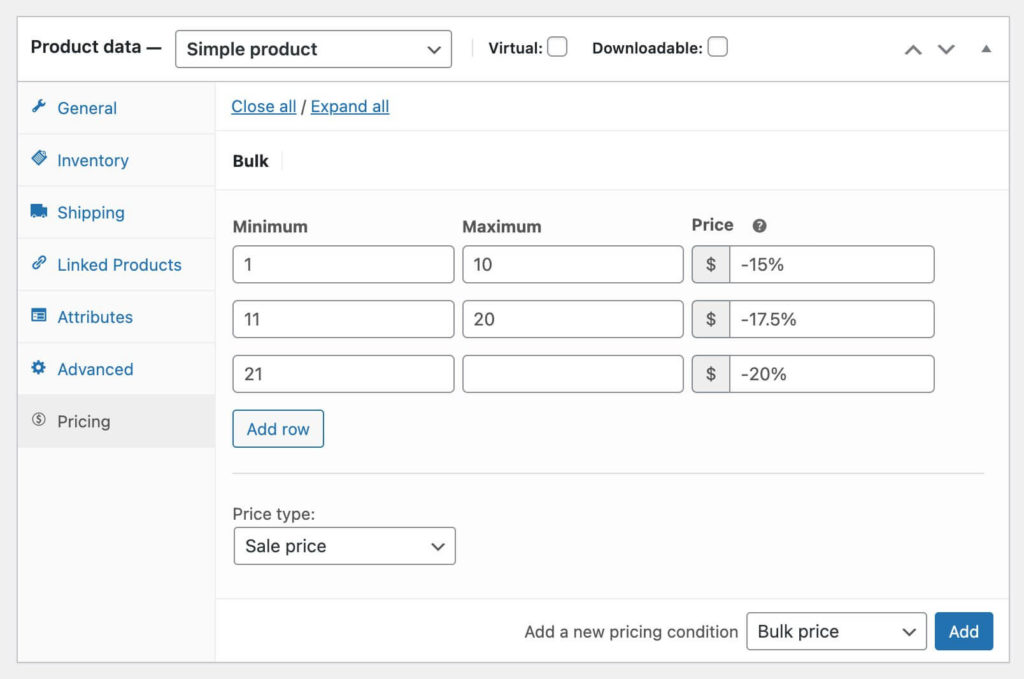The height and width of the screenshot is (679, 1024).
Task: Click the 'Price type:' label
Action: 274,514
